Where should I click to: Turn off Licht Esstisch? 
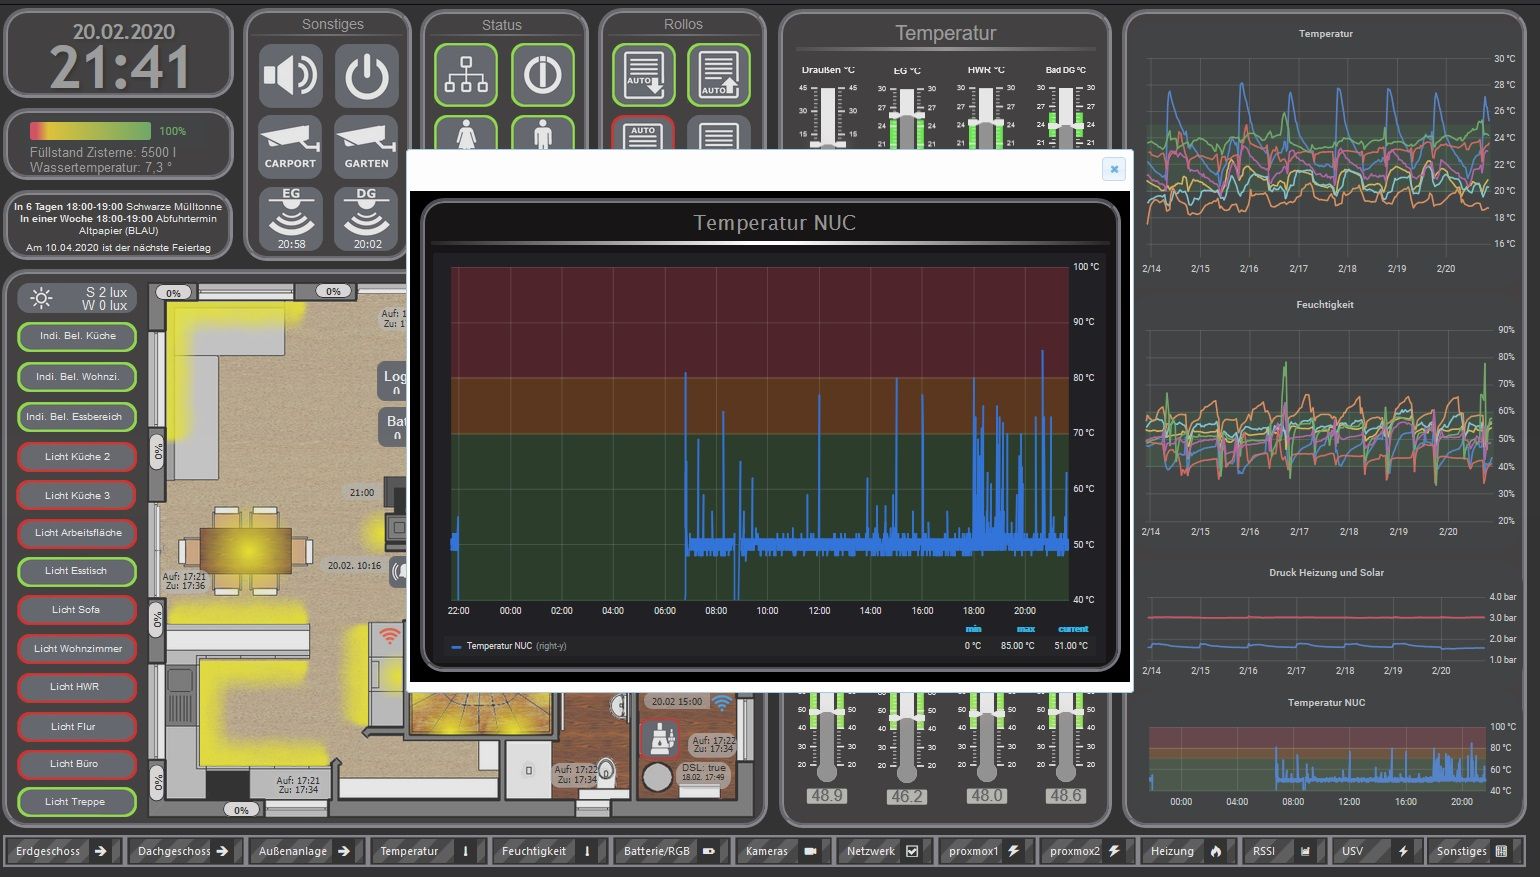point(77,571)
